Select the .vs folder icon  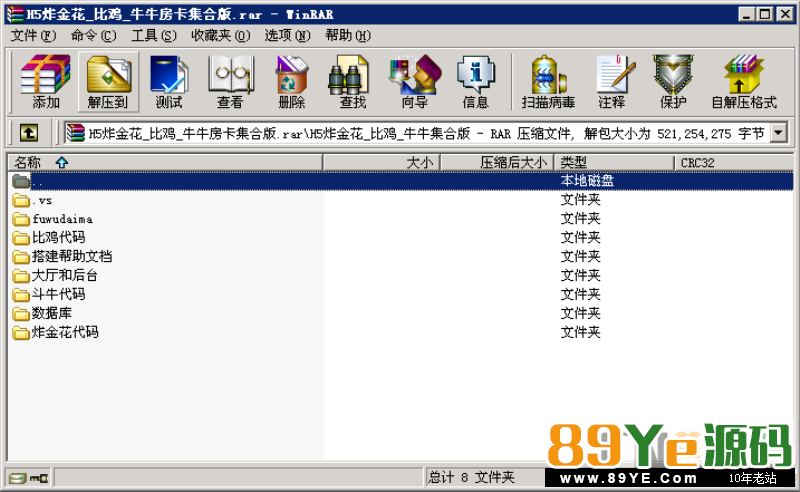[21, 200]
